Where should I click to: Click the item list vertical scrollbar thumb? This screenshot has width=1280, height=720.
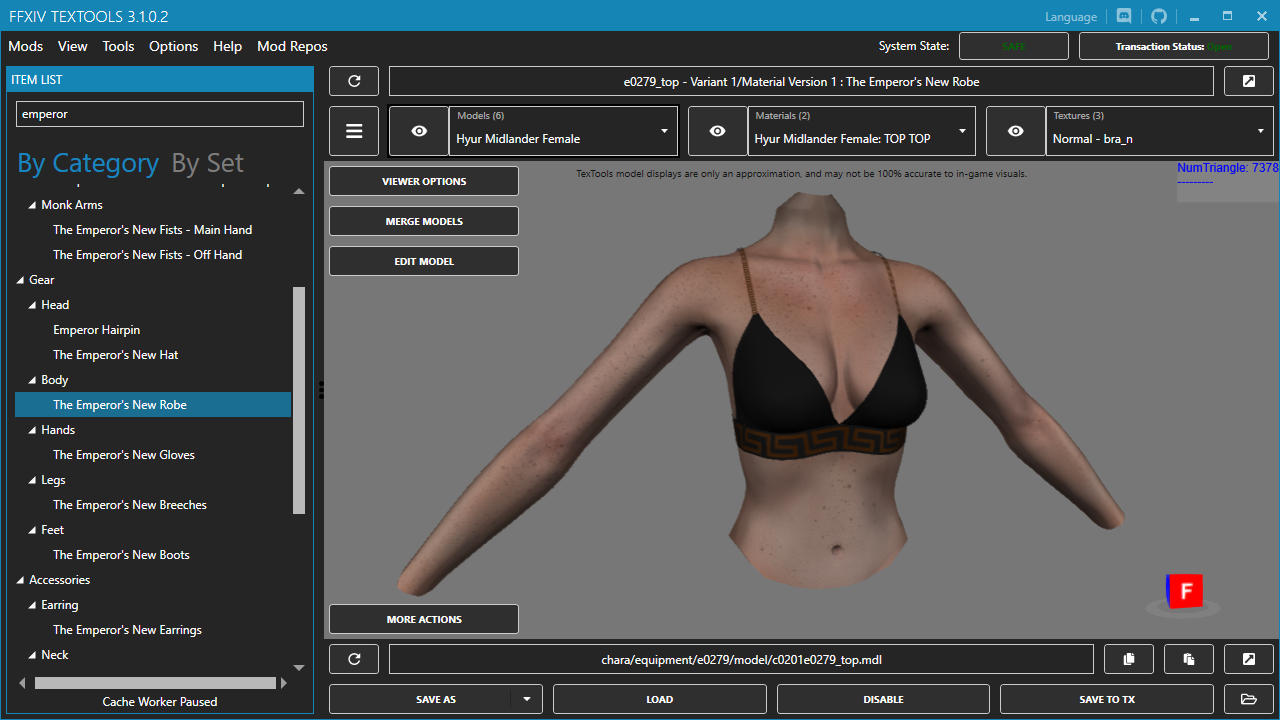coord(299,400)
